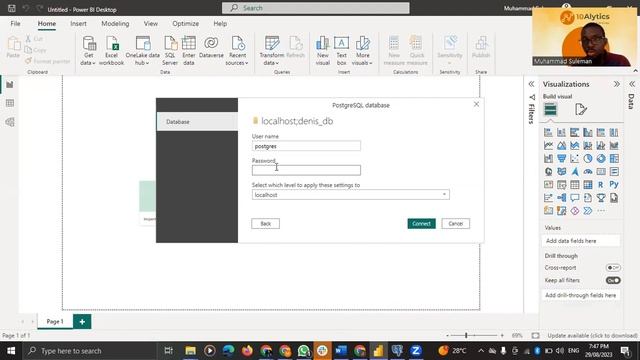640x360 pixels.
Task: Select the Funnel chart visual
Action: tap(562, 158)
